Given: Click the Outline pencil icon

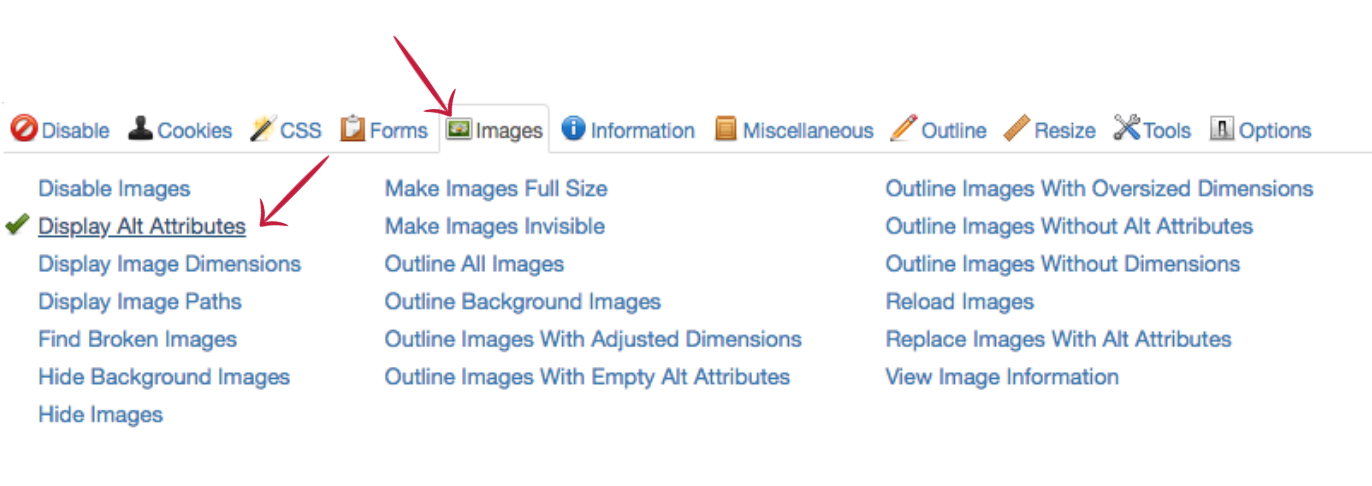Looking at the screenshot, I should [x=903, y=129].
